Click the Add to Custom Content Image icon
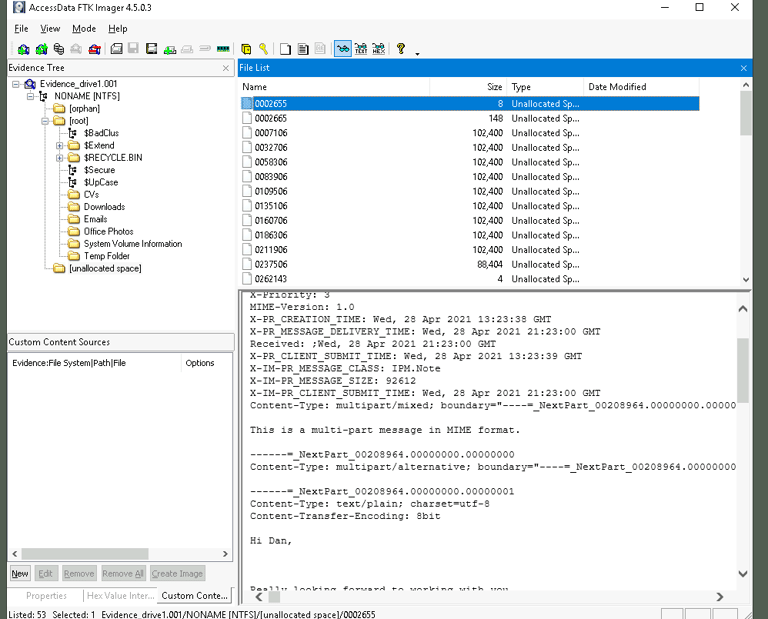This screenshot has height=619, width=768. pos(169,49)
